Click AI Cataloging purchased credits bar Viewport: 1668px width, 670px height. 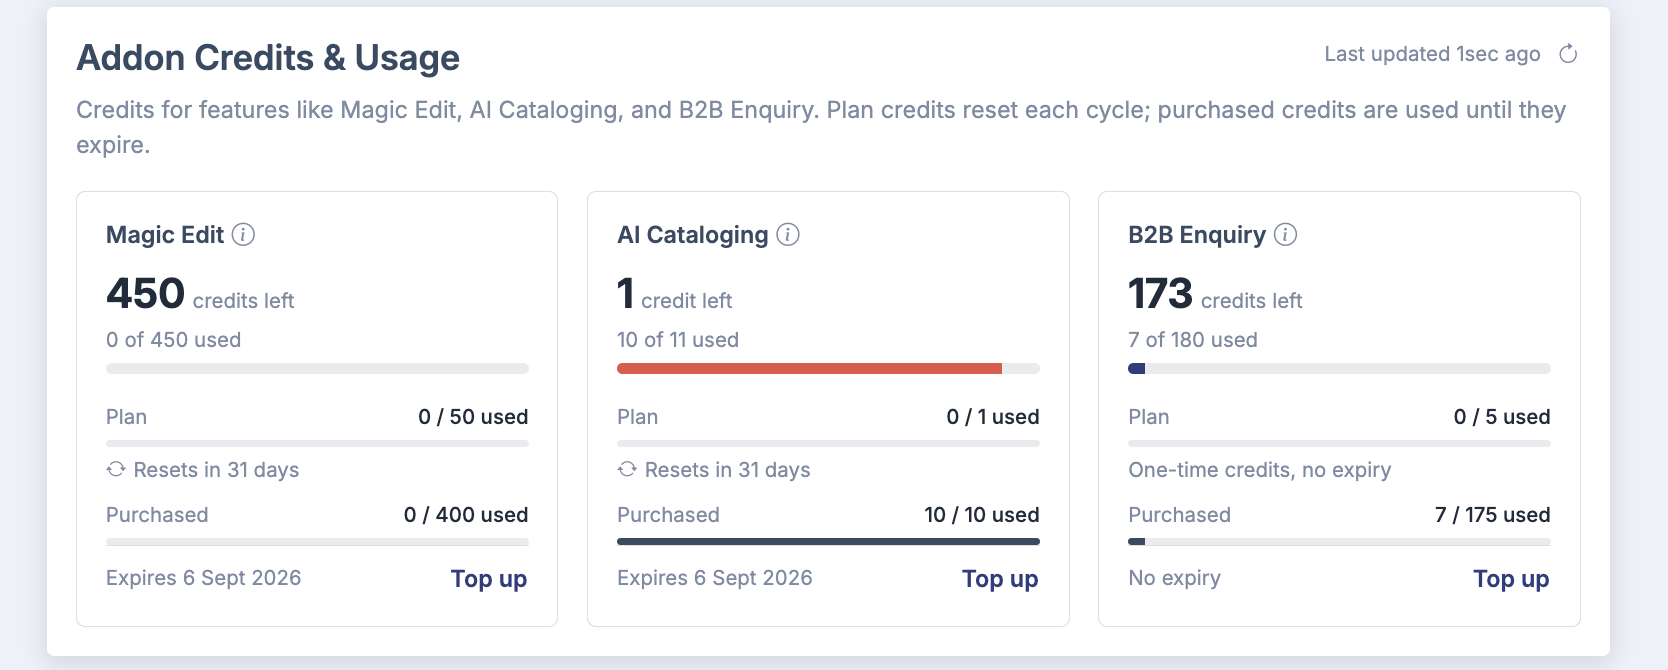coord(828,542)
